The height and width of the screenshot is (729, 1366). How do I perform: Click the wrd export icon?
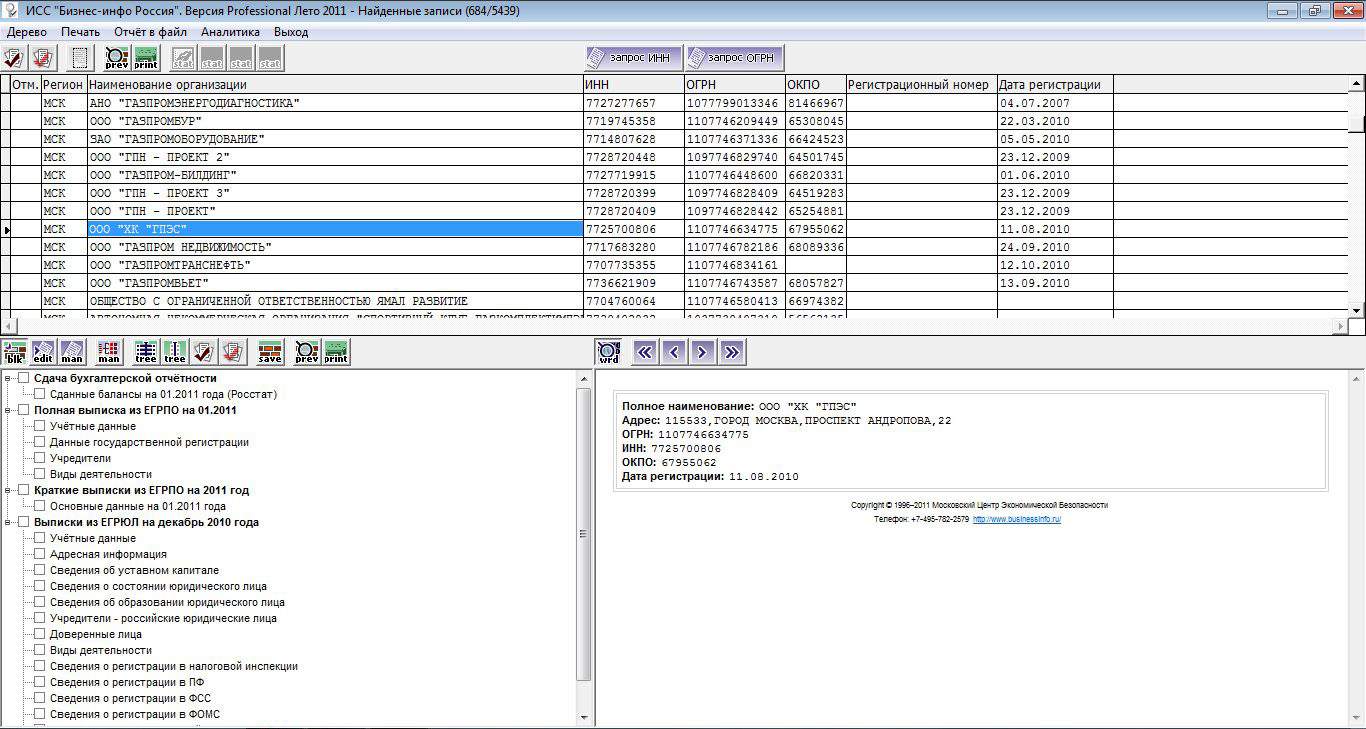(x=608, y=352)
